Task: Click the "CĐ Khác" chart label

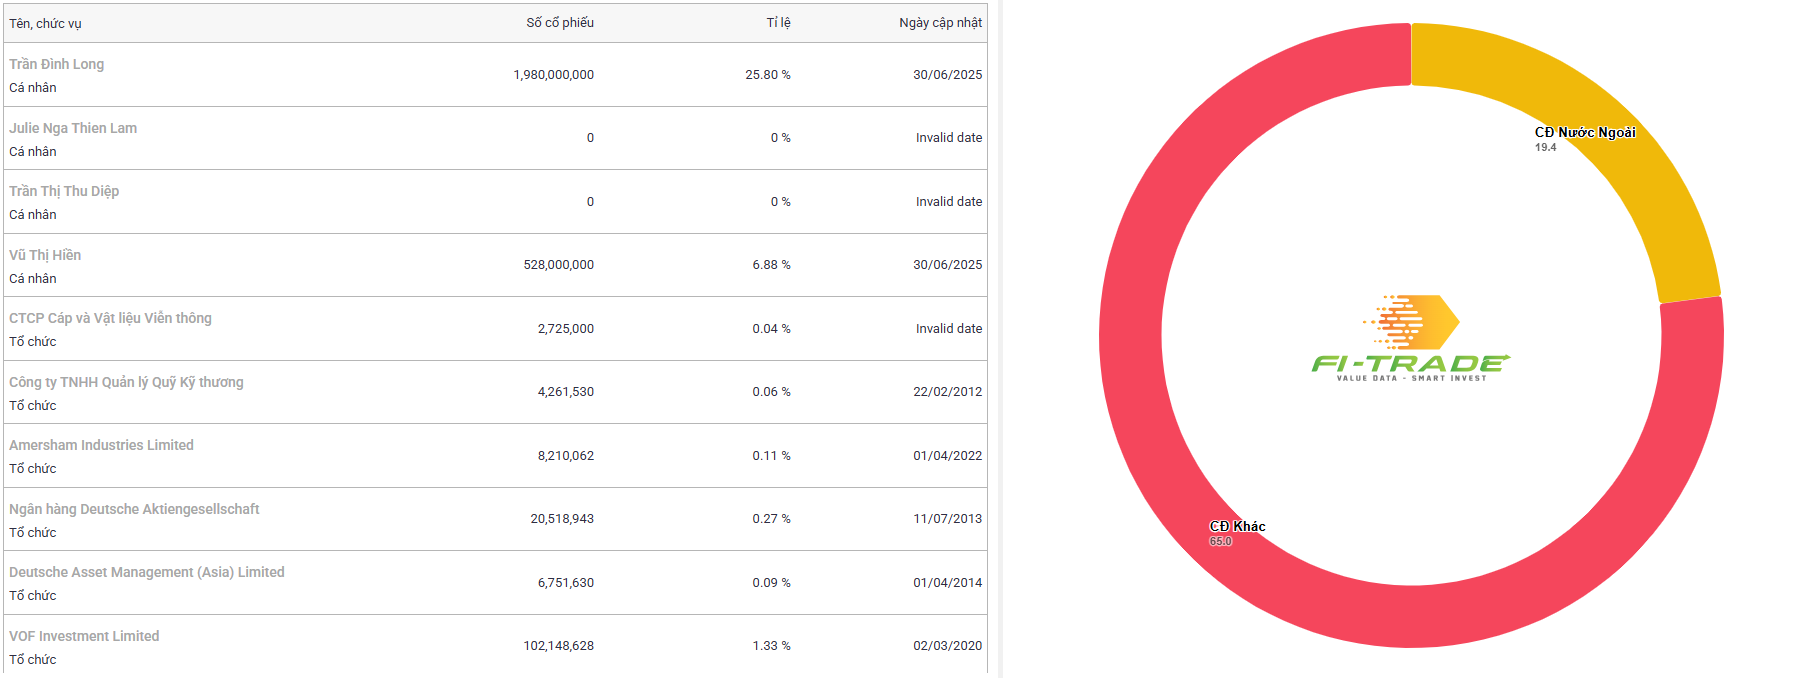Action: (1237, 526)
